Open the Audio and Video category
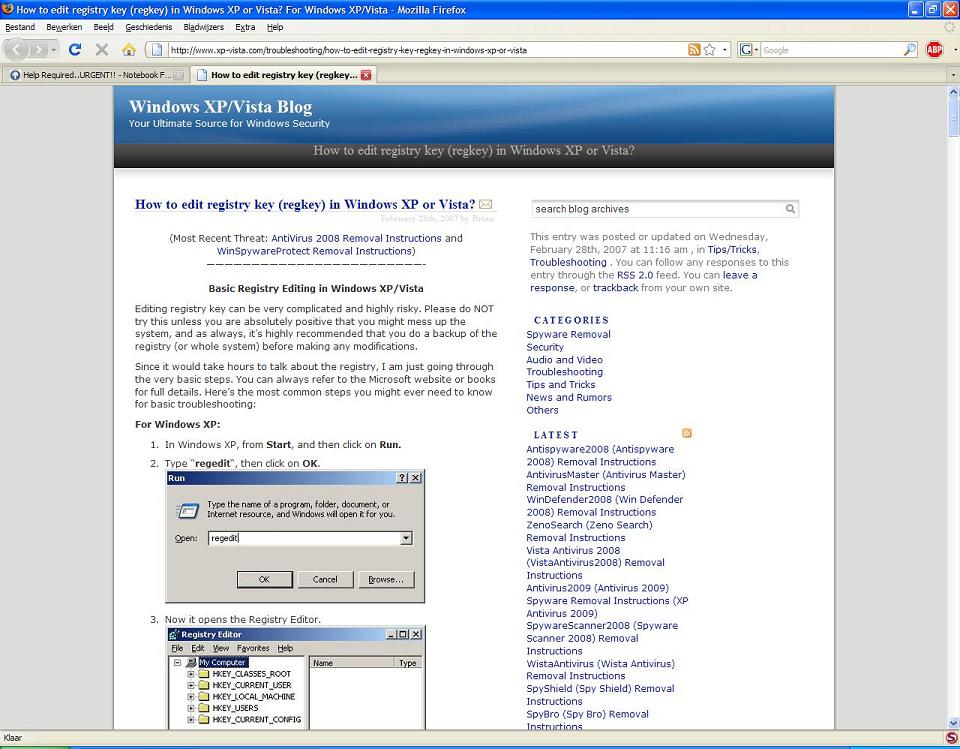 pyautogui.click(x=564, y=359)
